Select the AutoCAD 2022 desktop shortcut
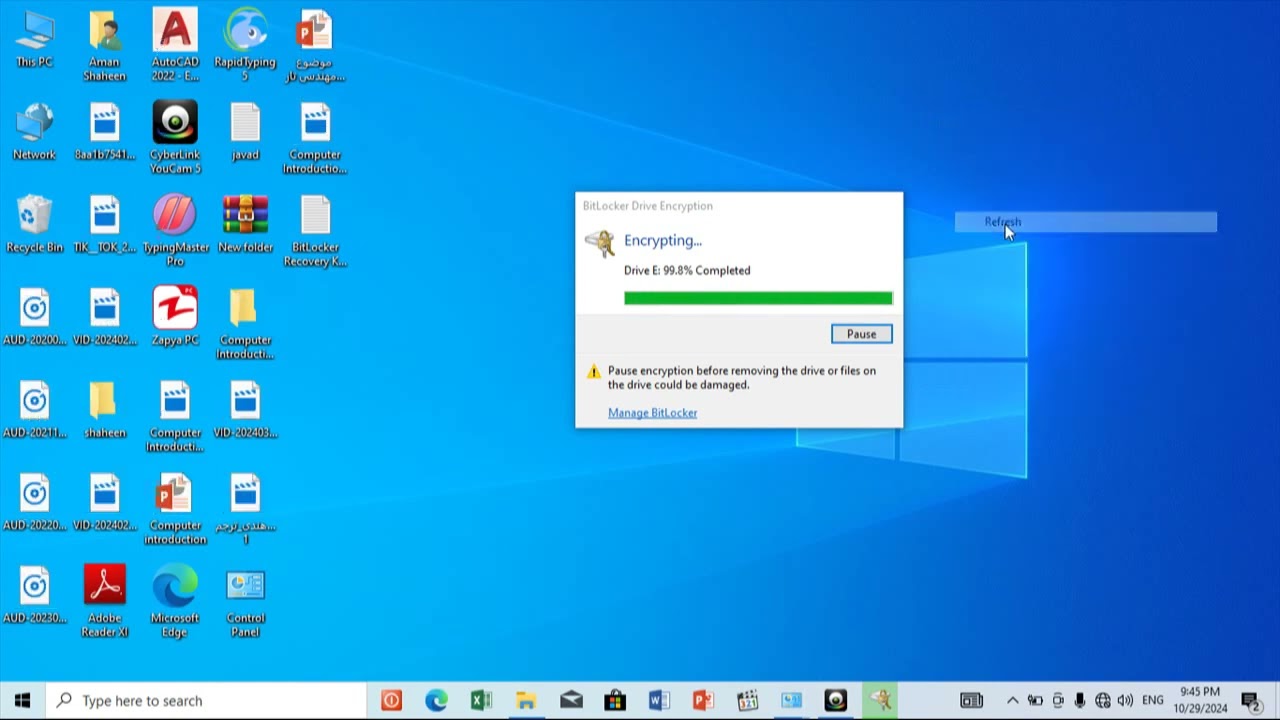The width and height of the screenshot is (1280, 720). 175,46
